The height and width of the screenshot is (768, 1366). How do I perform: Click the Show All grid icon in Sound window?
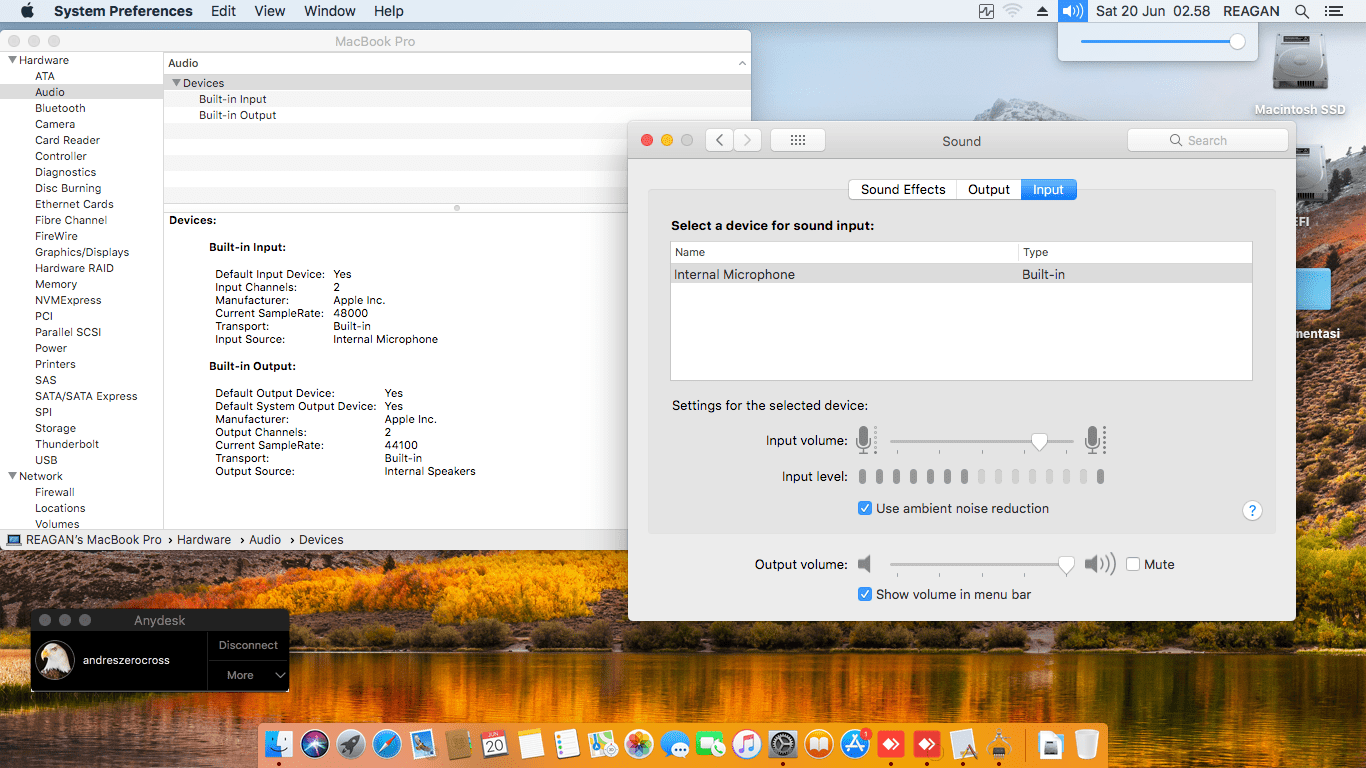click(x=797, y=141)
